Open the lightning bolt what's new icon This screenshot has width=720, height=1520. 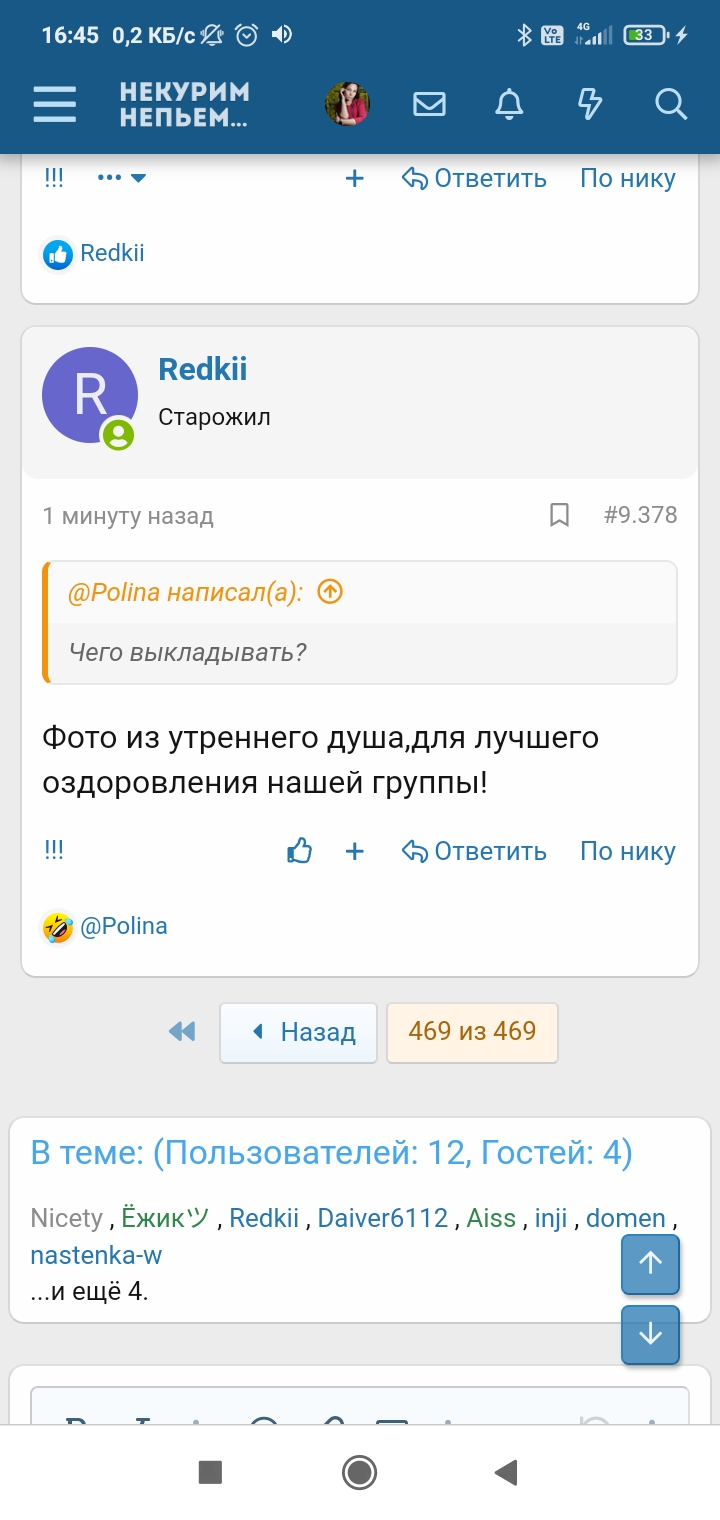pos(590,104)
